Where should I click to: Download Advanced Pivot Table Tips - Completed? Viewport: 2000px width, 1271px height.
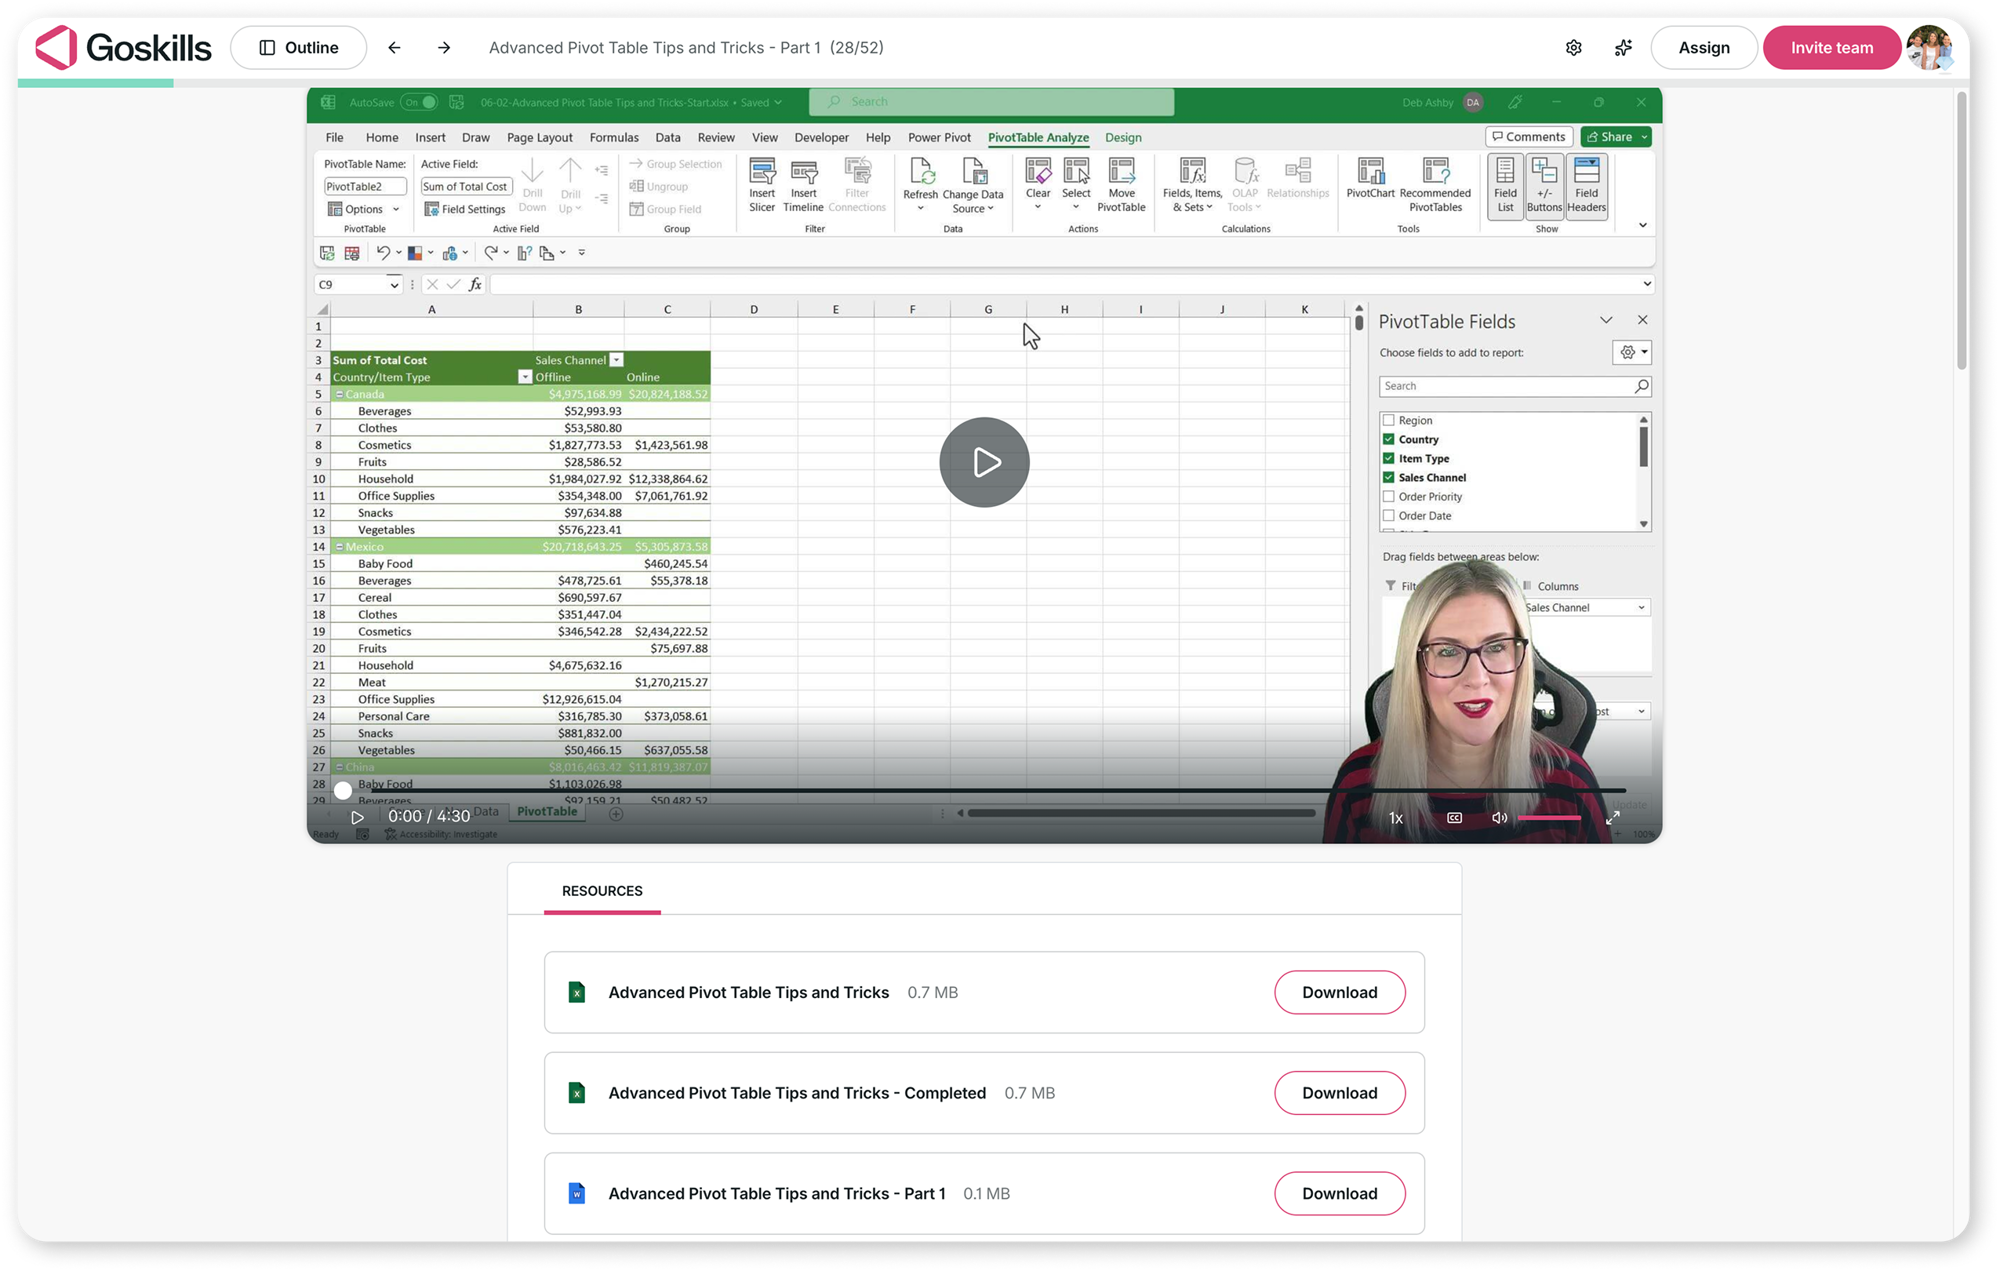tap(1339, 1093)
